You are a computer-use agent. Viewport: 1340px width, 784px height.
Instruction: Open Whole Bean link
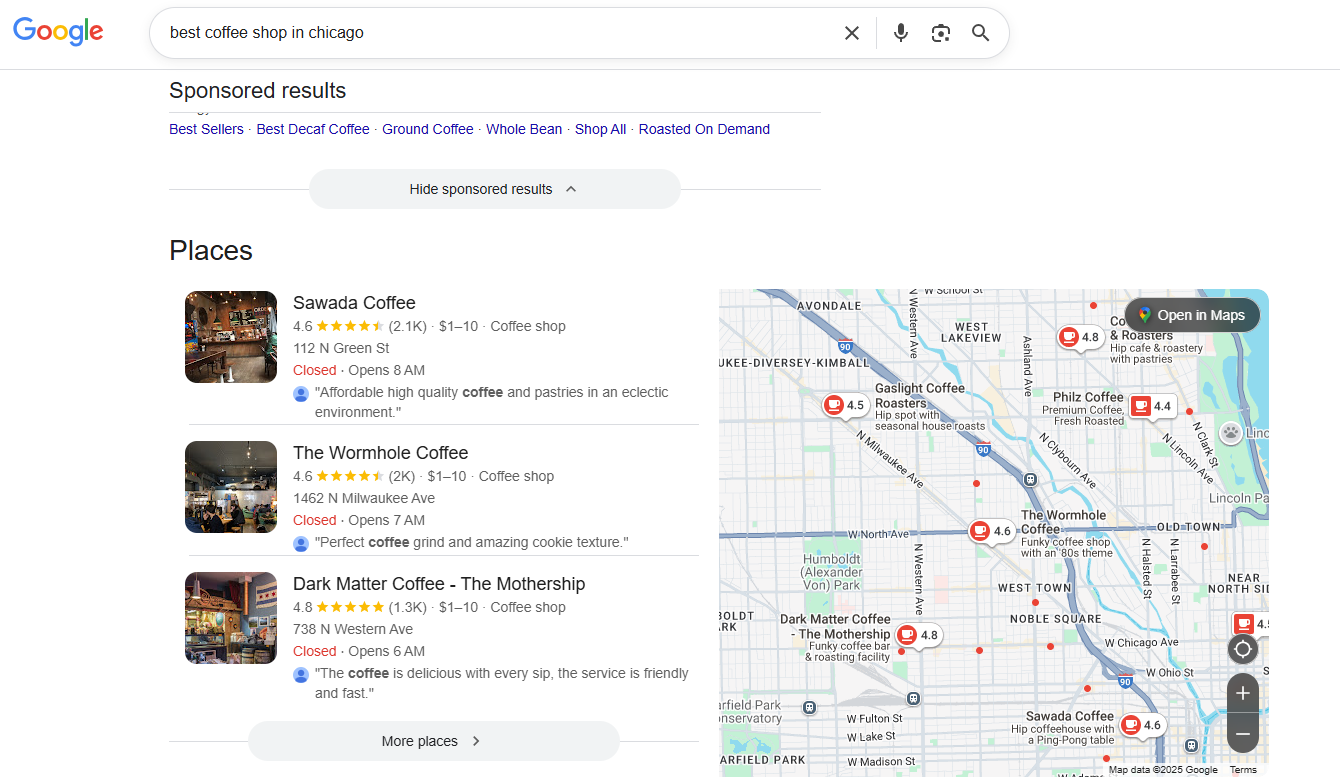tap(524, 129)
